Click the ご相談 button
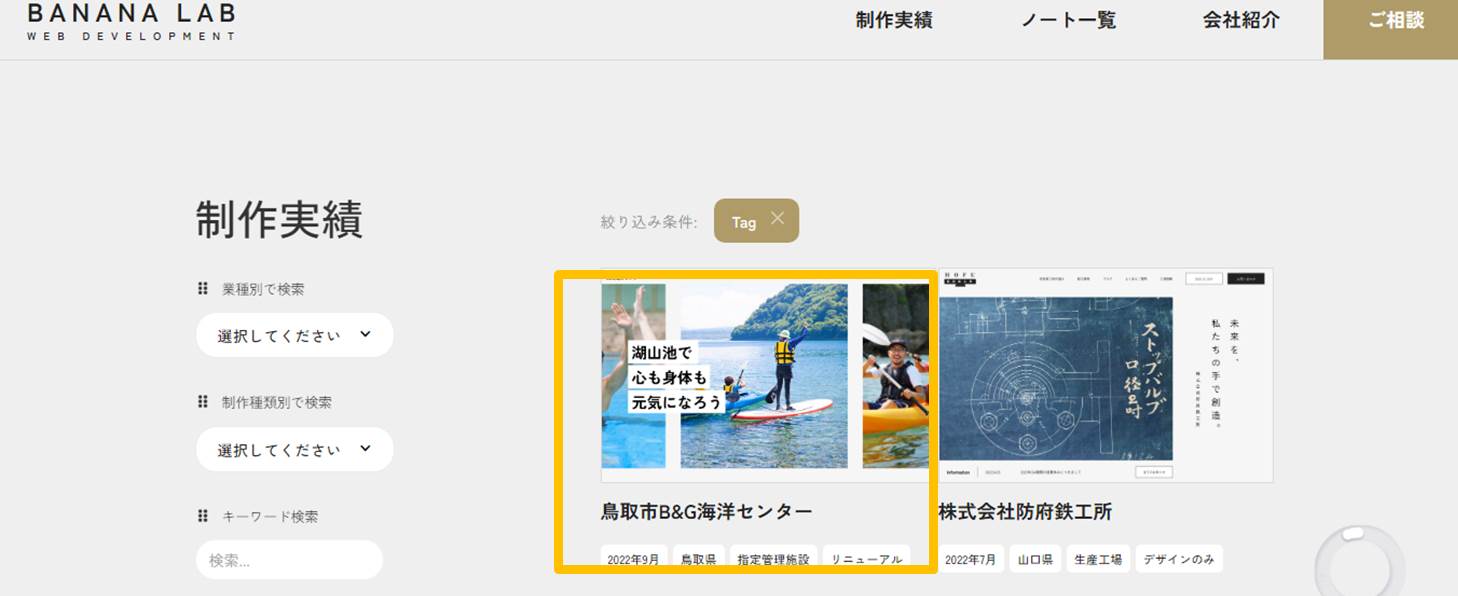Image resolution: width=1458 pixels, height=596 pixels. click(1390, 29)
